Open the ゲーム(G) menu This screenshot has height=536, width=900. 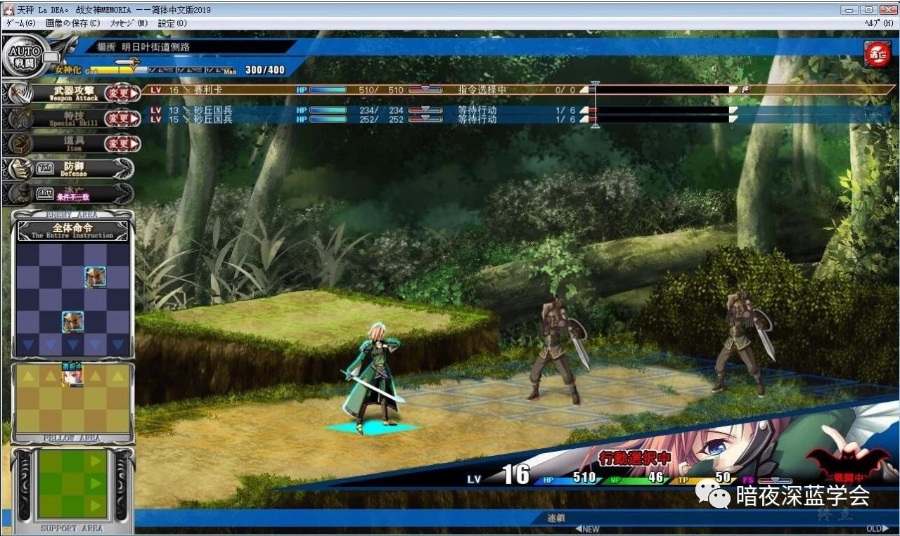tap(21, 22)
